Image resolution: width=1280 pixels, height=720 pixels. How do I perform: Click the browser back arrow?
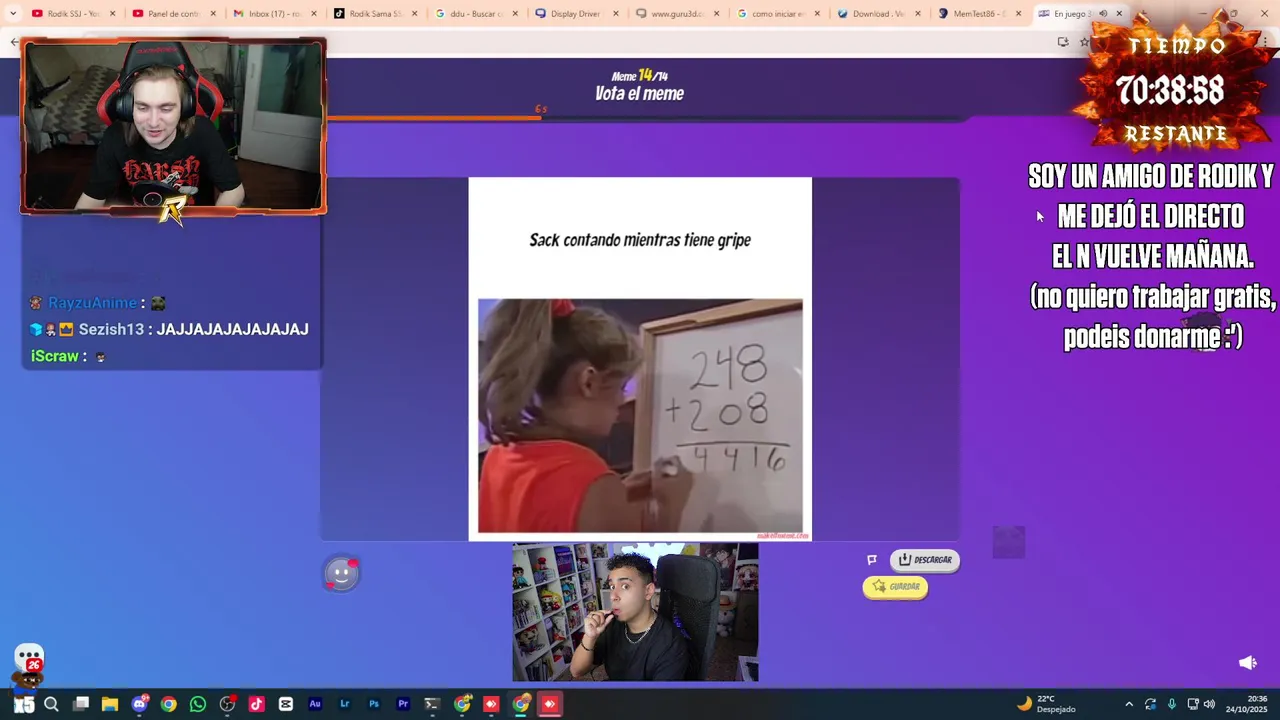[14, 42]
